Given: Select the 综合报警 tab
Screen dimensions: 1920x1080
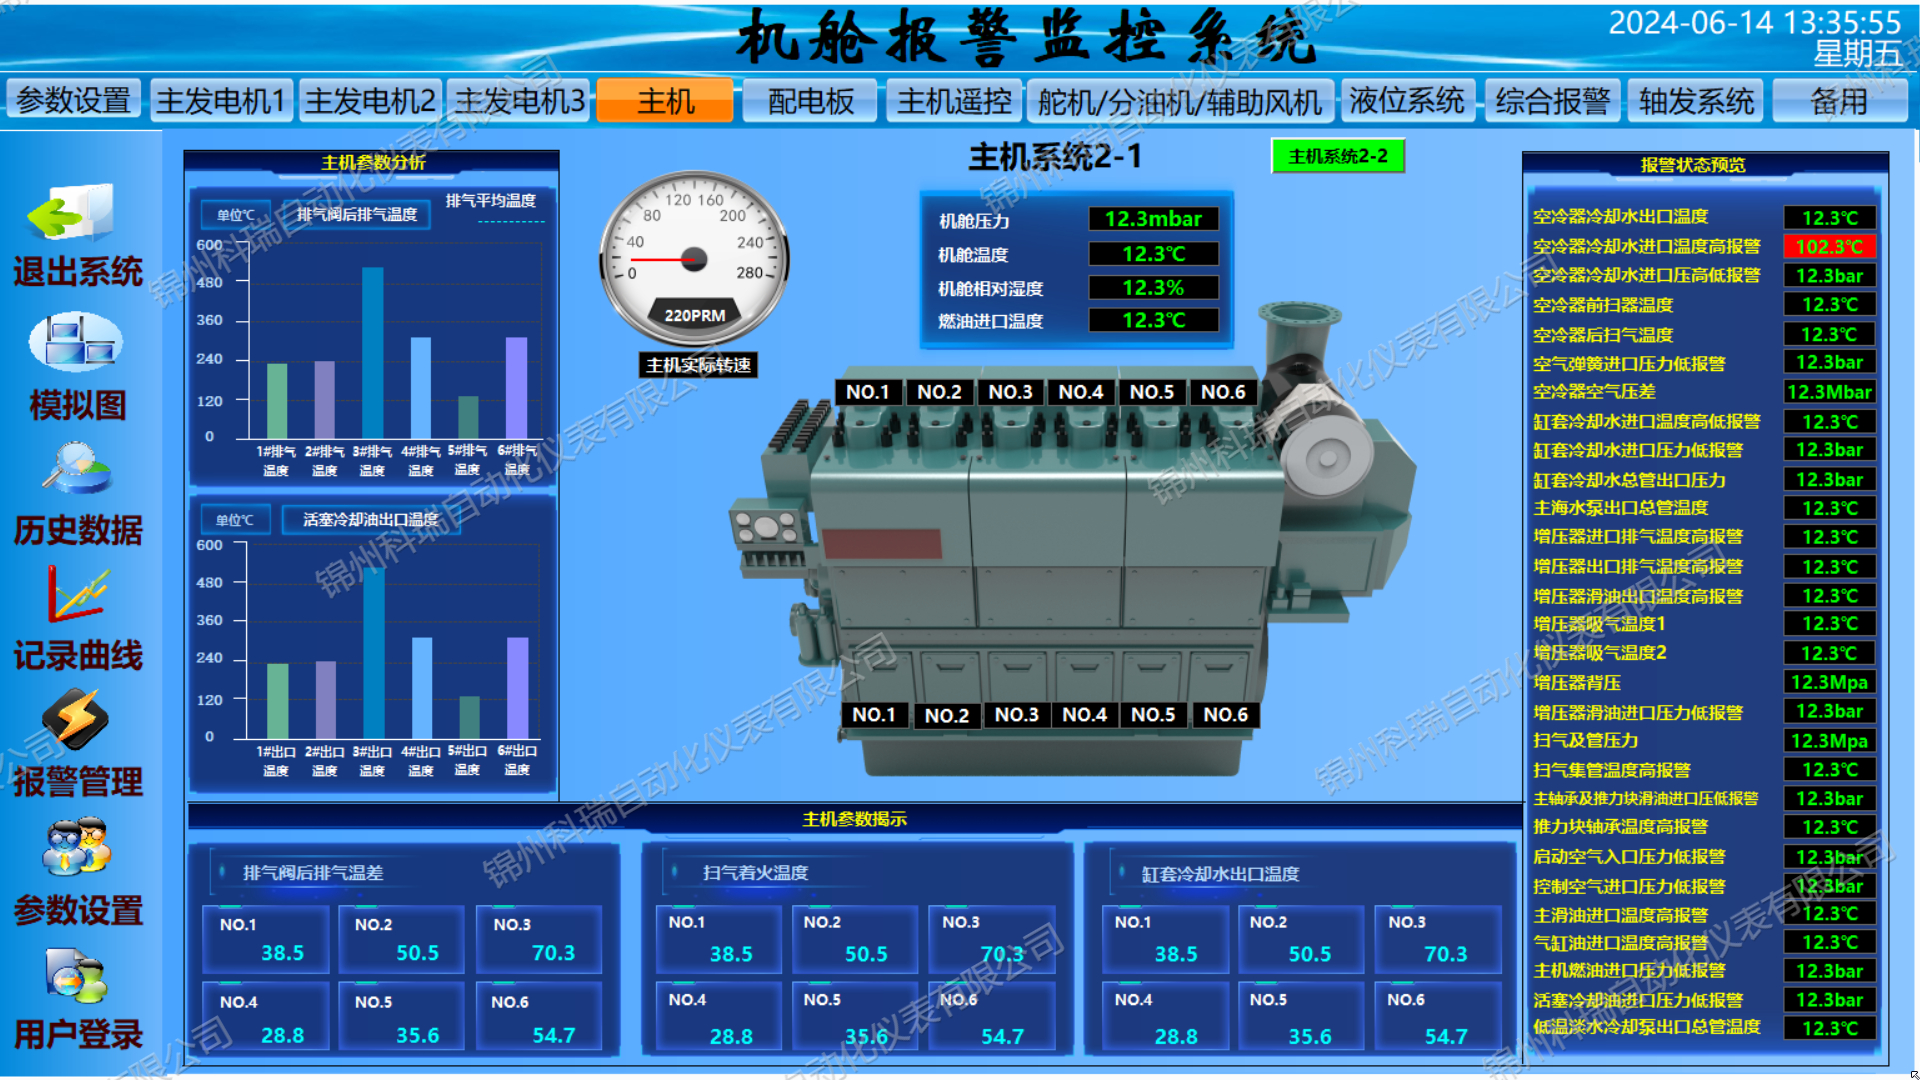Looking at the screenshot, I should 1552,101.
